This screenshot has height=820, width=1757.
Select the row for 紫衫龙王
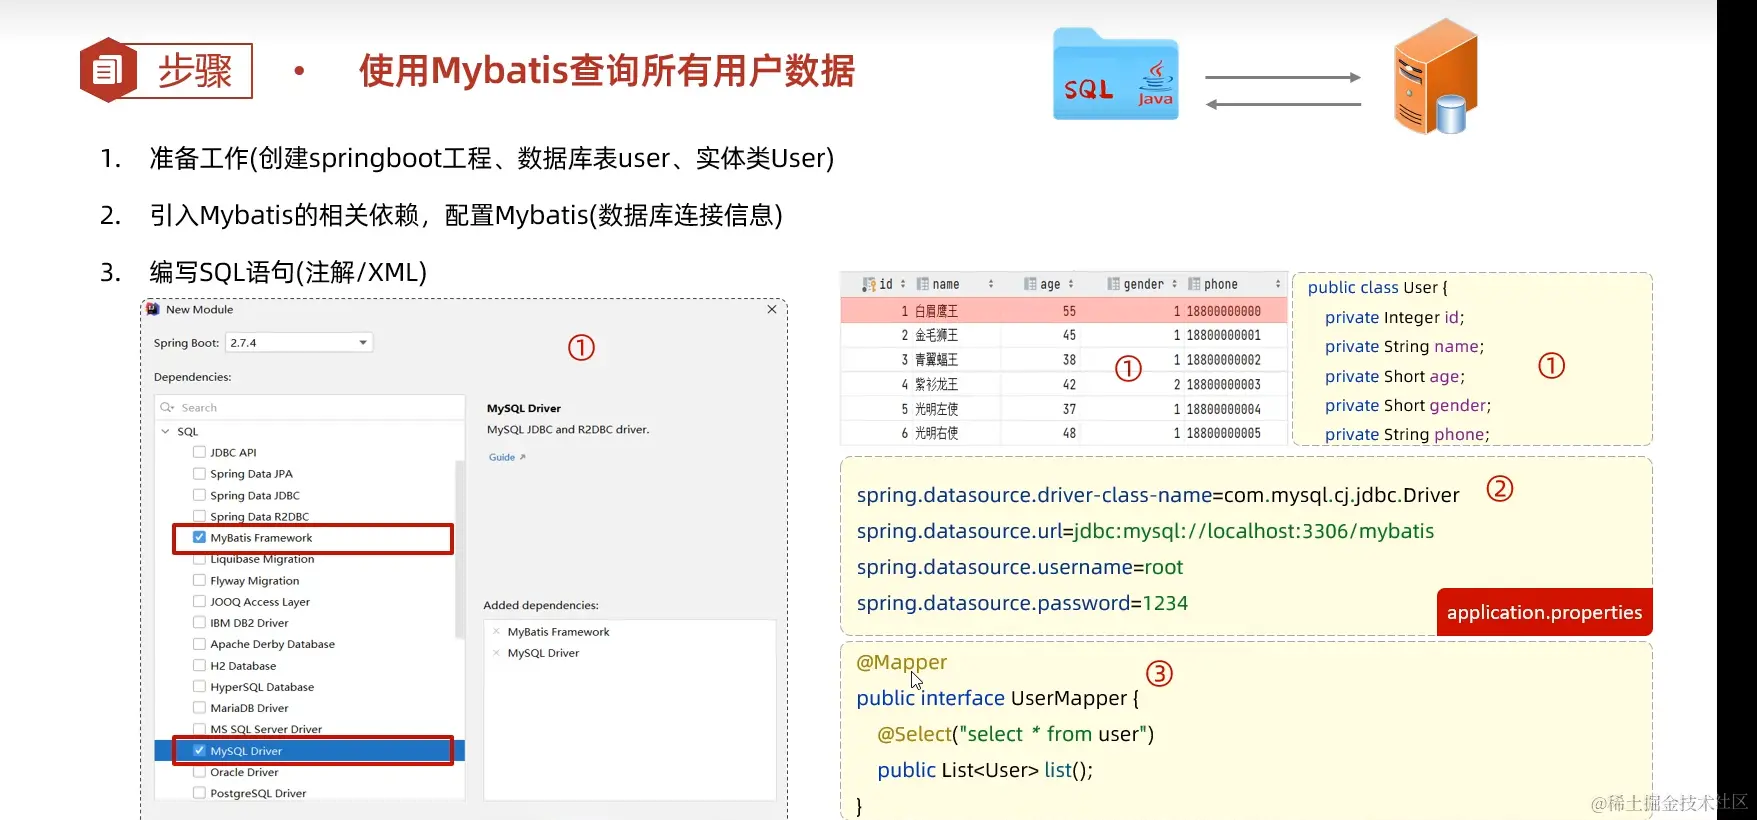1064,384
